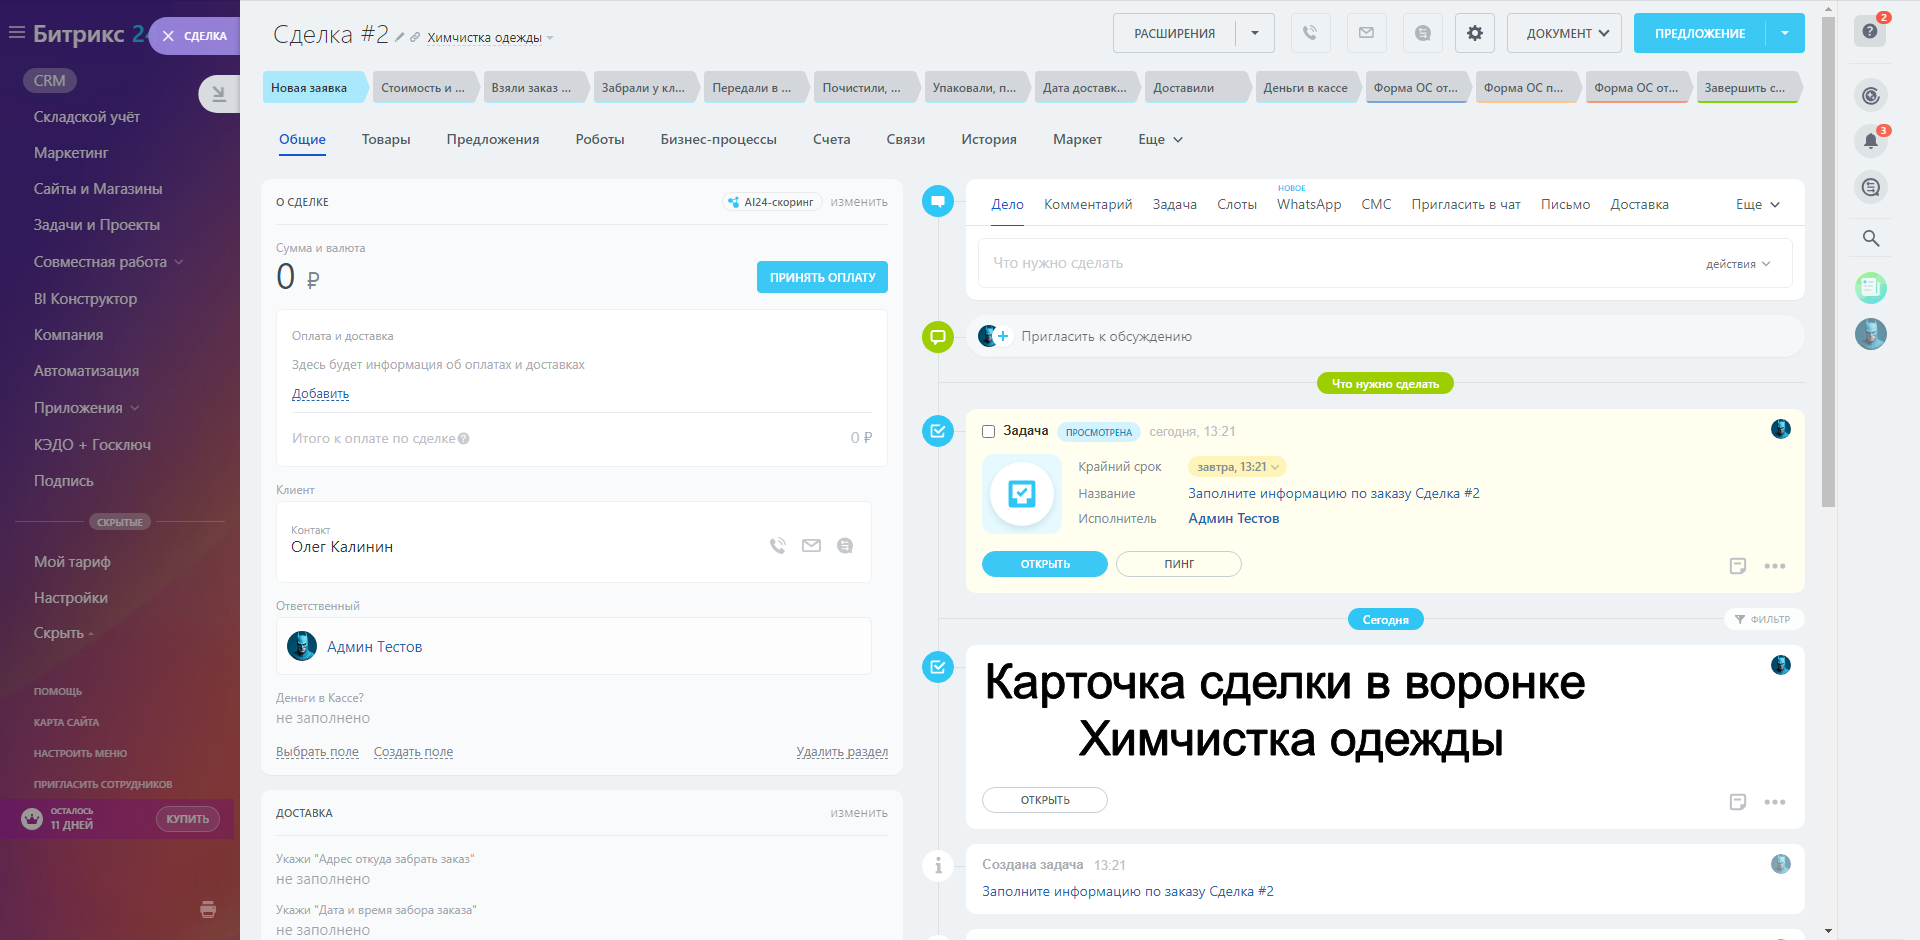Click the search magnifier in right sidebar
The width and height of the screenshot is (1920, 940).
tap(1870, 238)
